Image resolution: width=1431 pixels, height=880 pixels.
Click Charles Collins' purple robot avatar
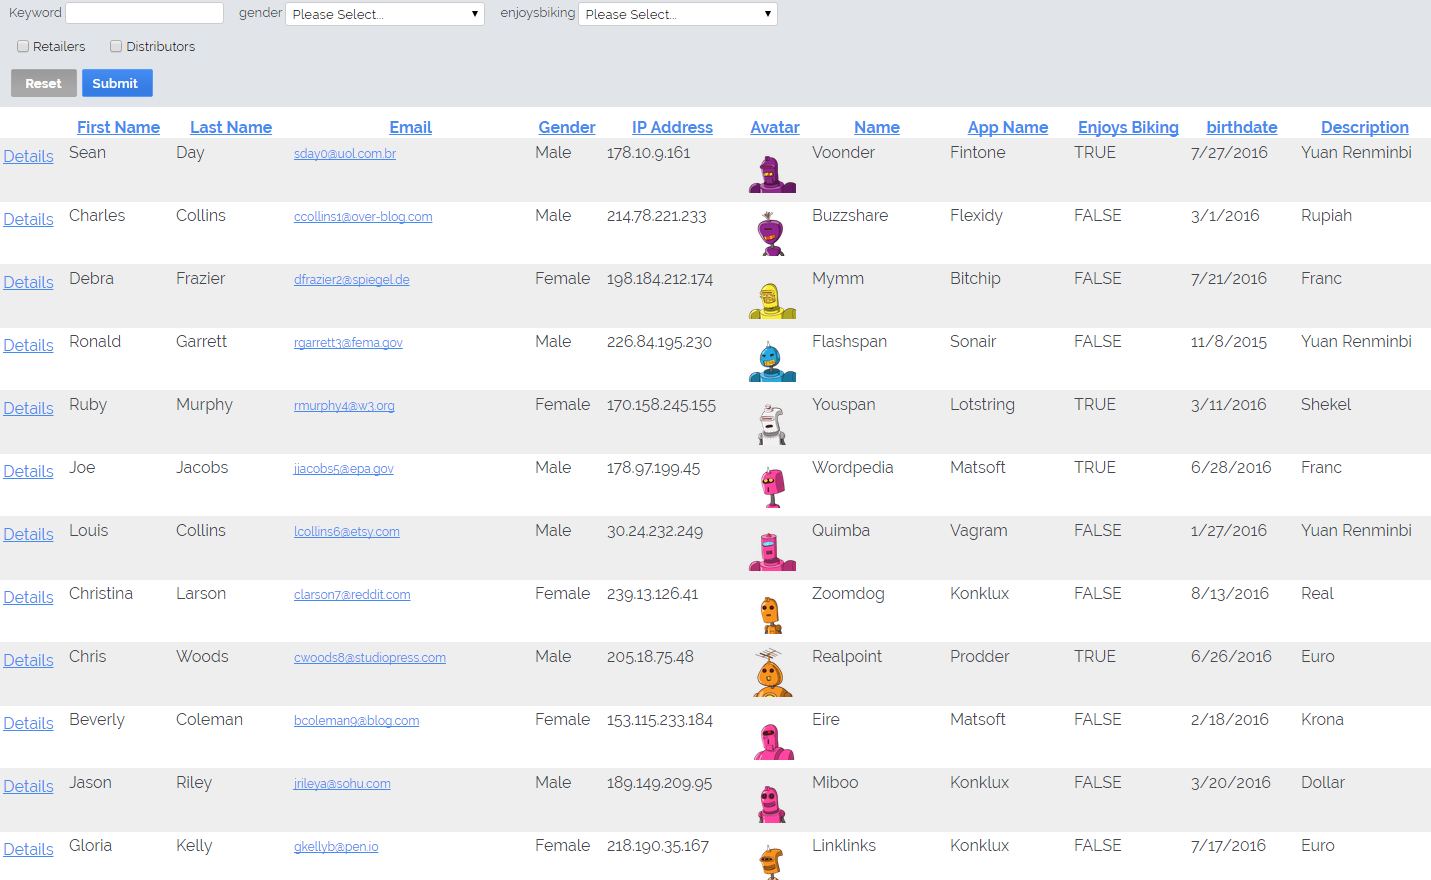pos(771,235)
